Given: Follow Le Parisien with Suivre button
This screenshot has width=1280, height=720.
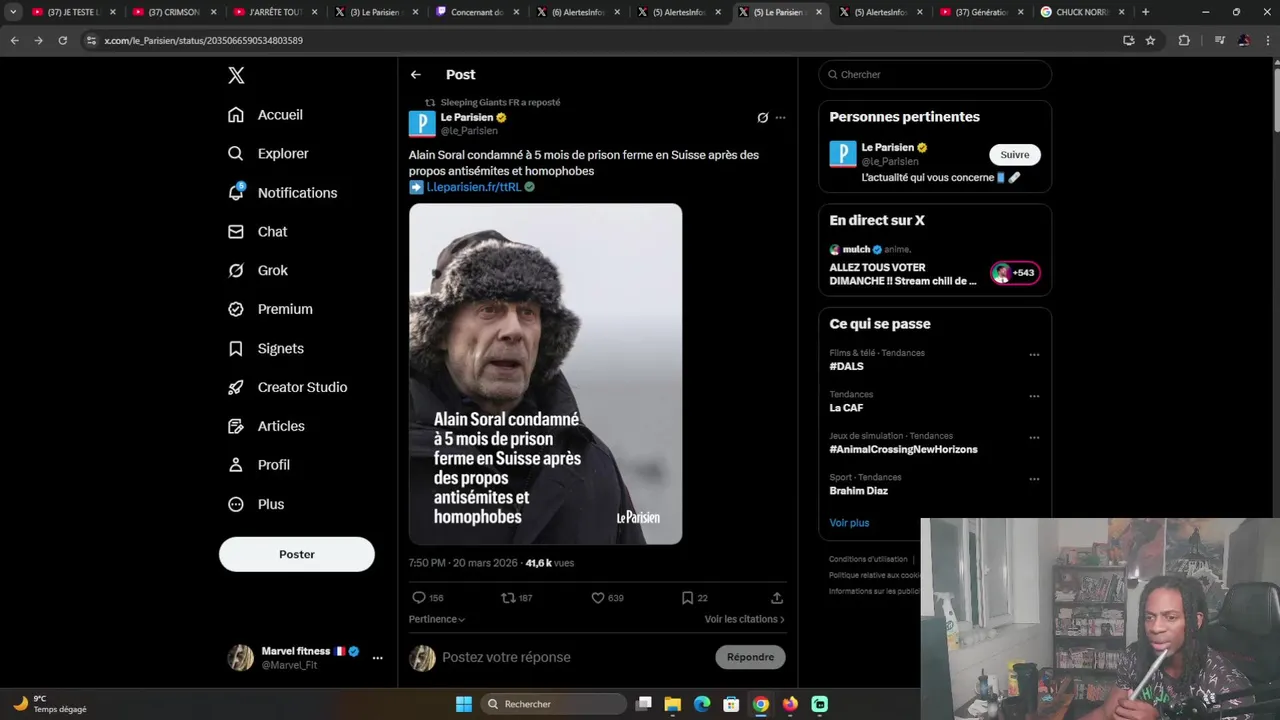Looking at the screenshot, I should (x=1015, y=154).
